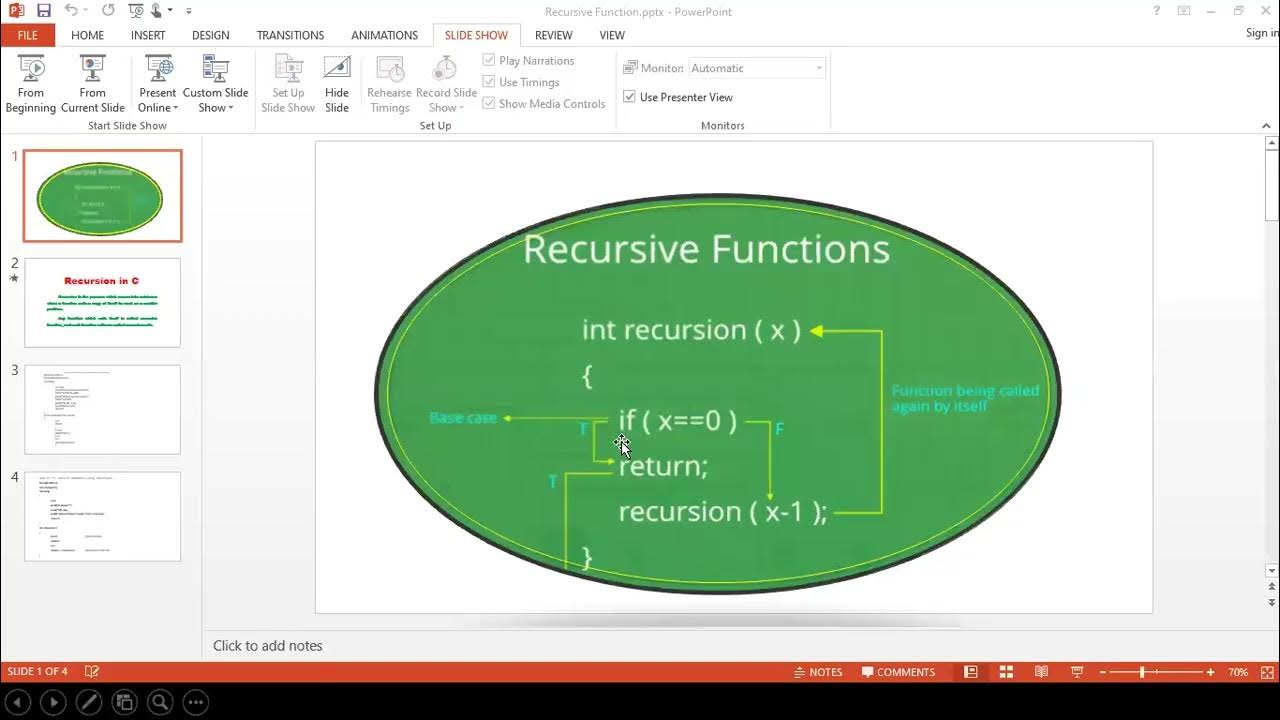Click PowerPoint Help question mark

click(x=1157, y=11)
